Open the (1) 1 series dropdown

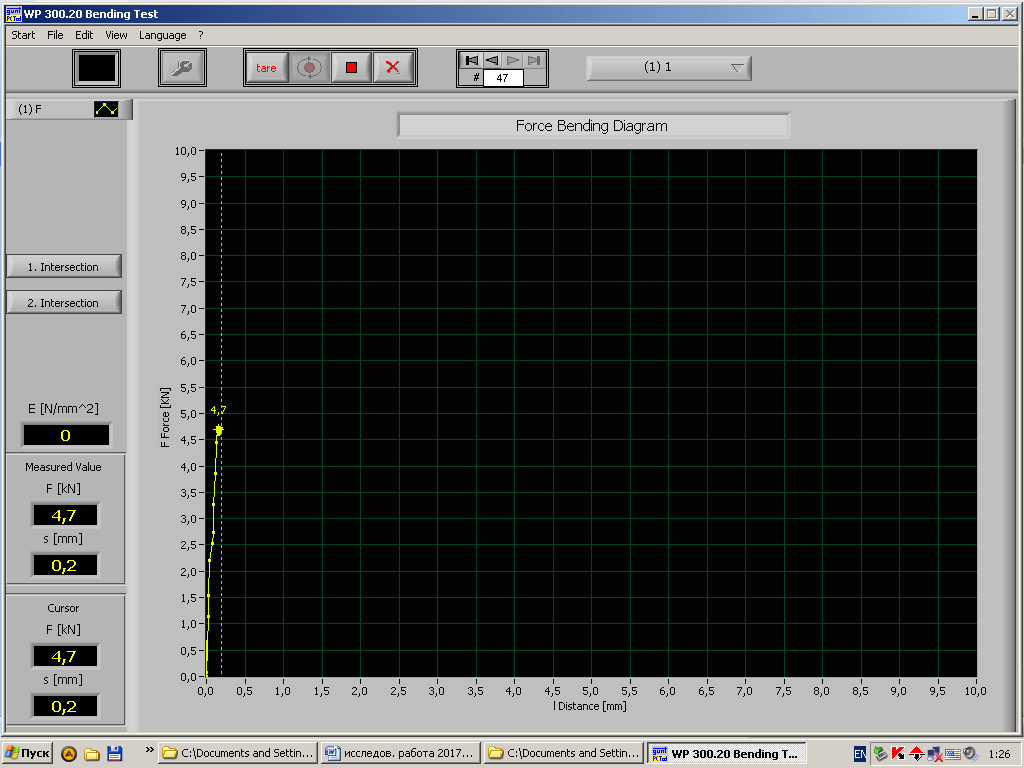coord(669,67)
